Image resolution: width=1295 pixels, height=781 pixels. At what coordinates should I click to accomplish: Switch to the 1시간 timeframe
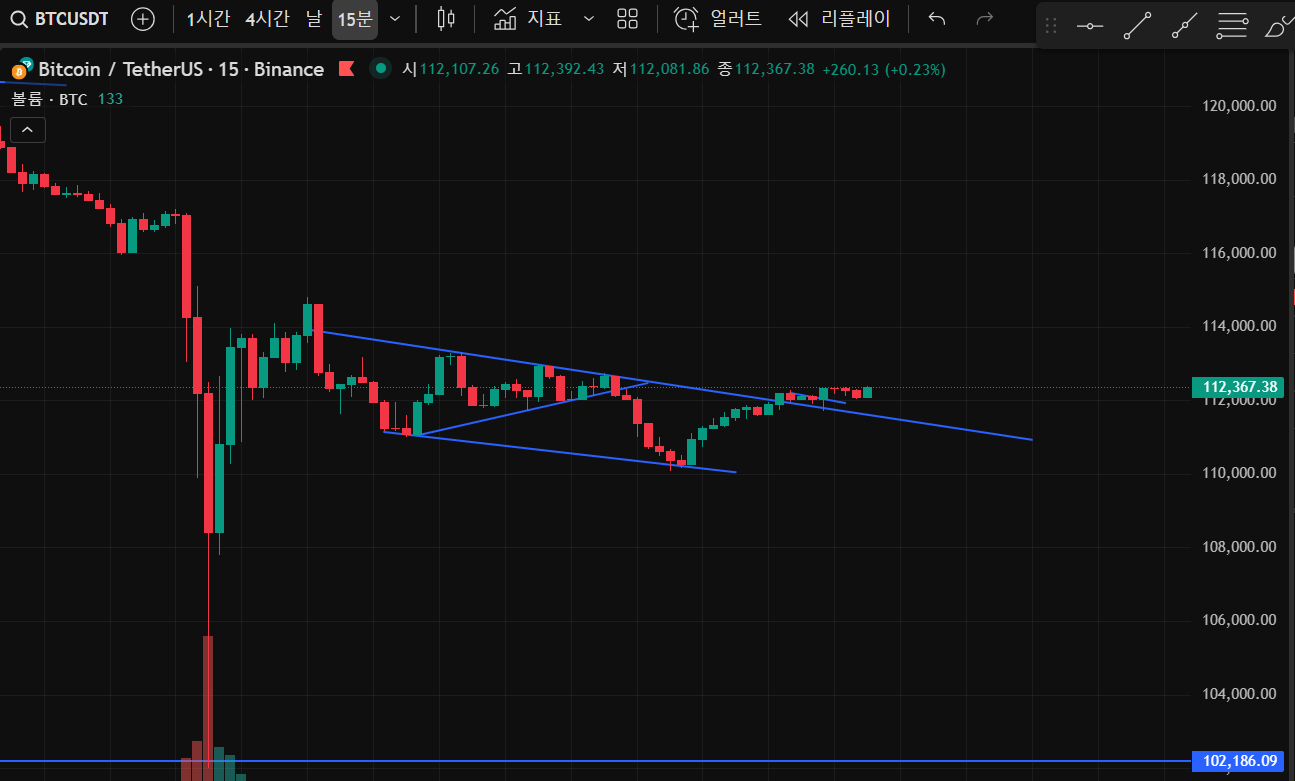[208, 19]
